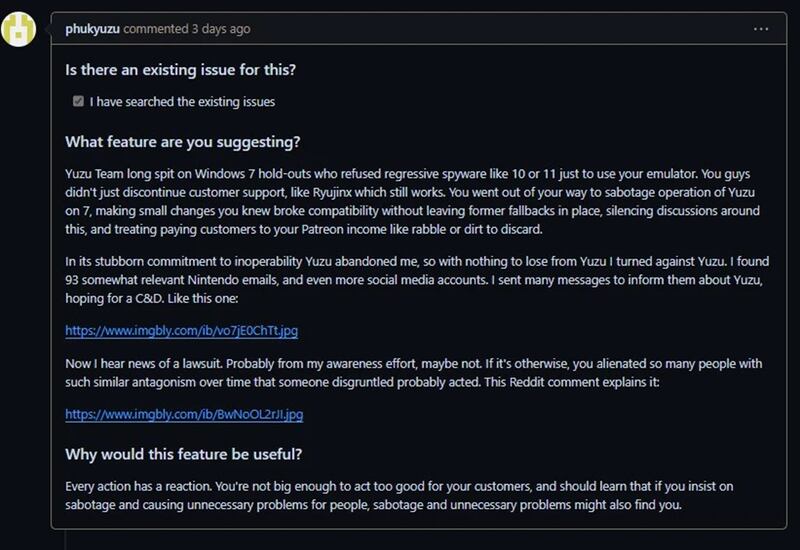Screen dimensions: 800x550
Task: Click the phukyuzu user avatar
Action: [x=19, y=29]
